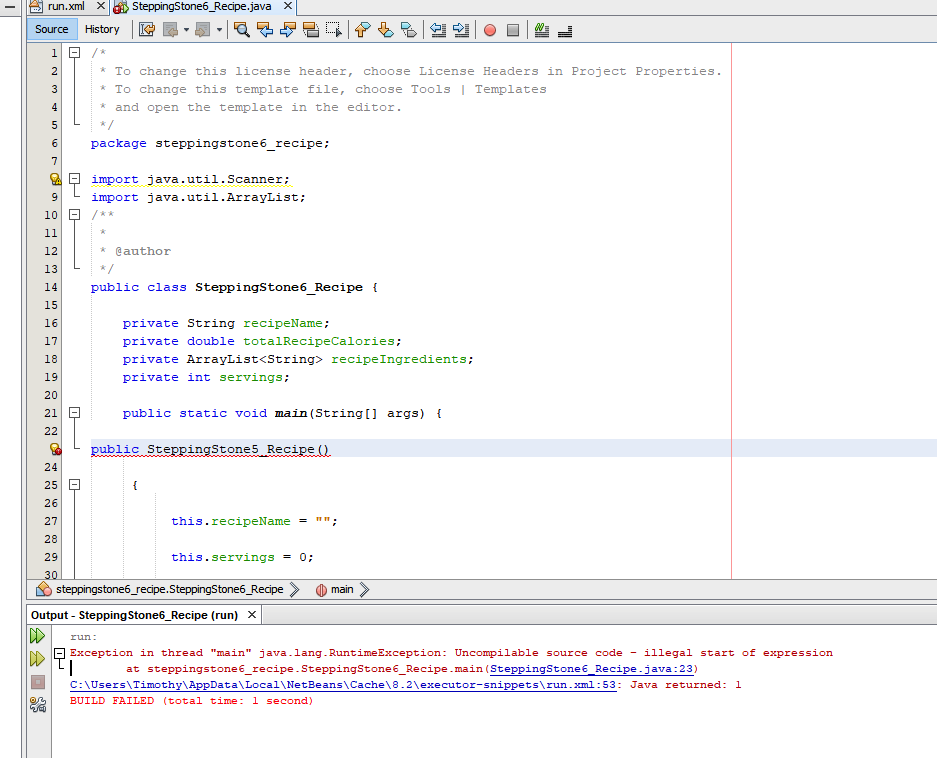Expand chevron after main breadcrumb
Image resolution: width=937 pixels, height=758 pixels.
[365, 589]
